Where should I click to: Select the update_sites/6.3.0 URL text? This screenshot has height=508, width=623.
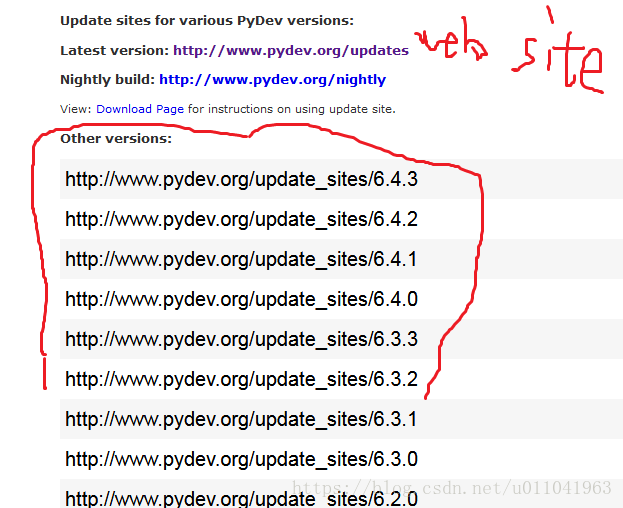[x=242, y=459]
